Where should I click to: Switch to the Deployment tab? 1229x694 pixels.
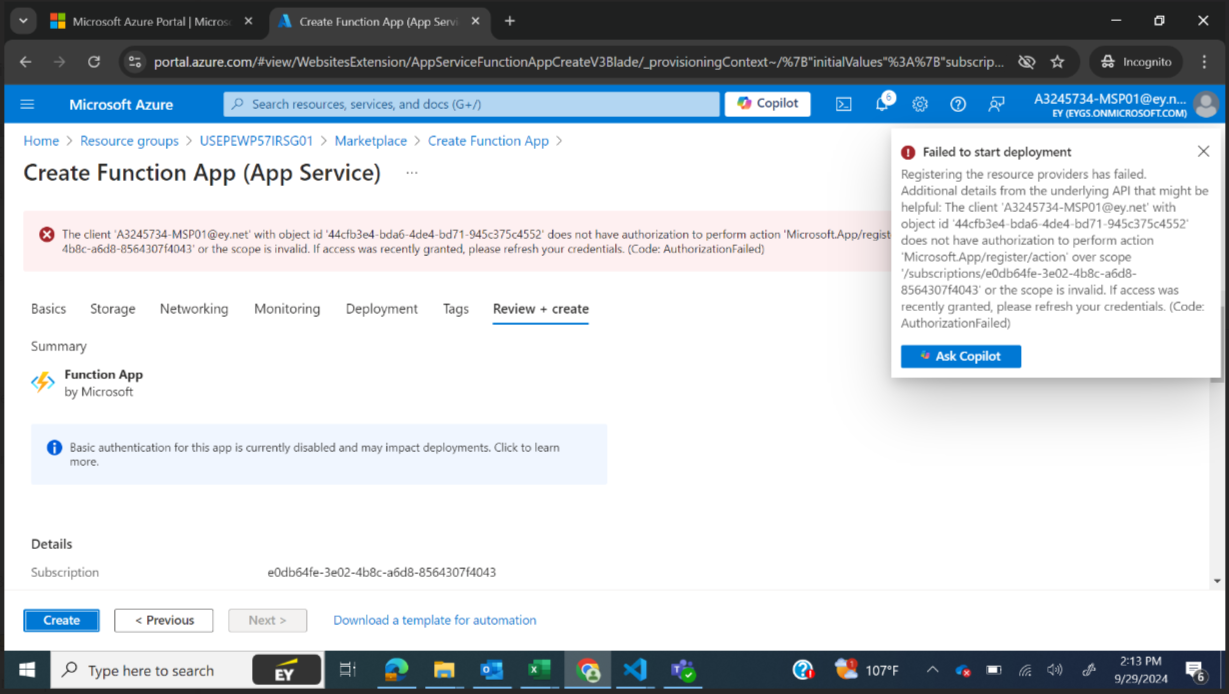pos(381,309)
